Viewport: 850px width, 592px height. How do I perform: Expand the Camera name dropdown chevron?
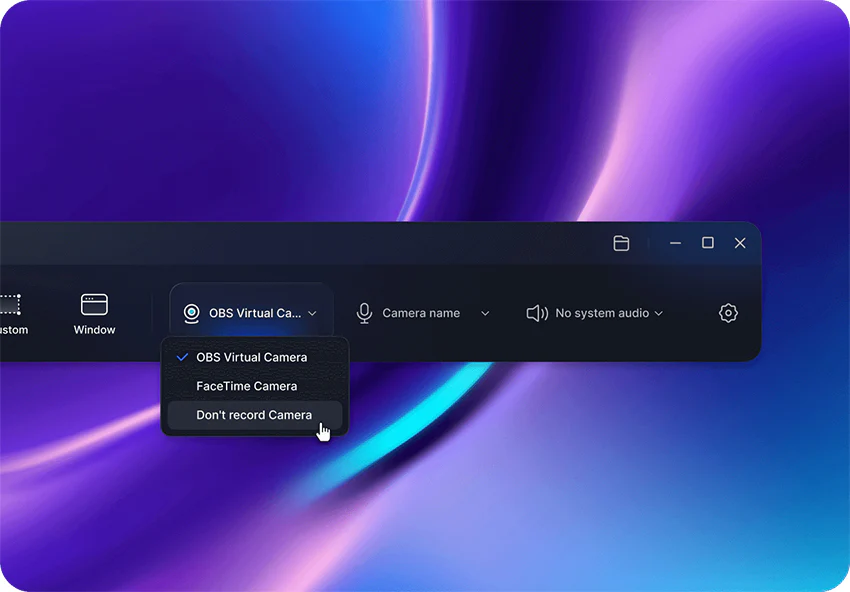(x=485, y=313)
